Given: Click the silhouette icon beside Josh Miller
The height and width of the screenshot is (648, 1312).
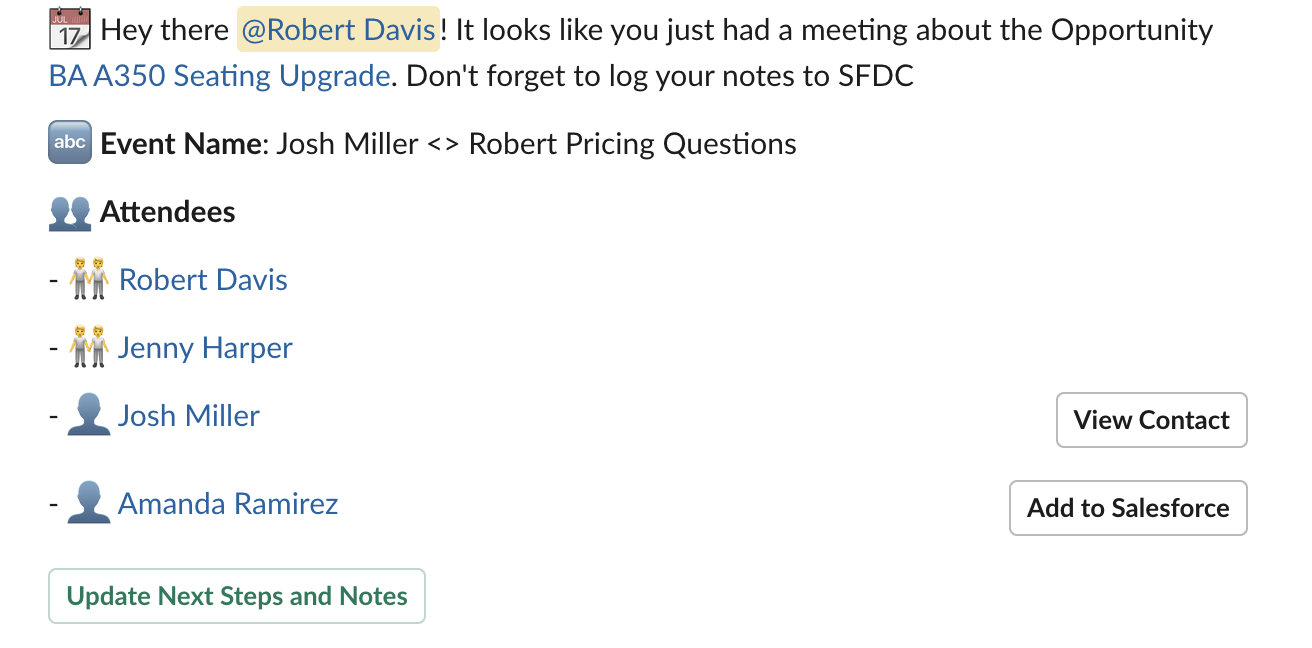Looking at the screenshot, I should point(89,416).
